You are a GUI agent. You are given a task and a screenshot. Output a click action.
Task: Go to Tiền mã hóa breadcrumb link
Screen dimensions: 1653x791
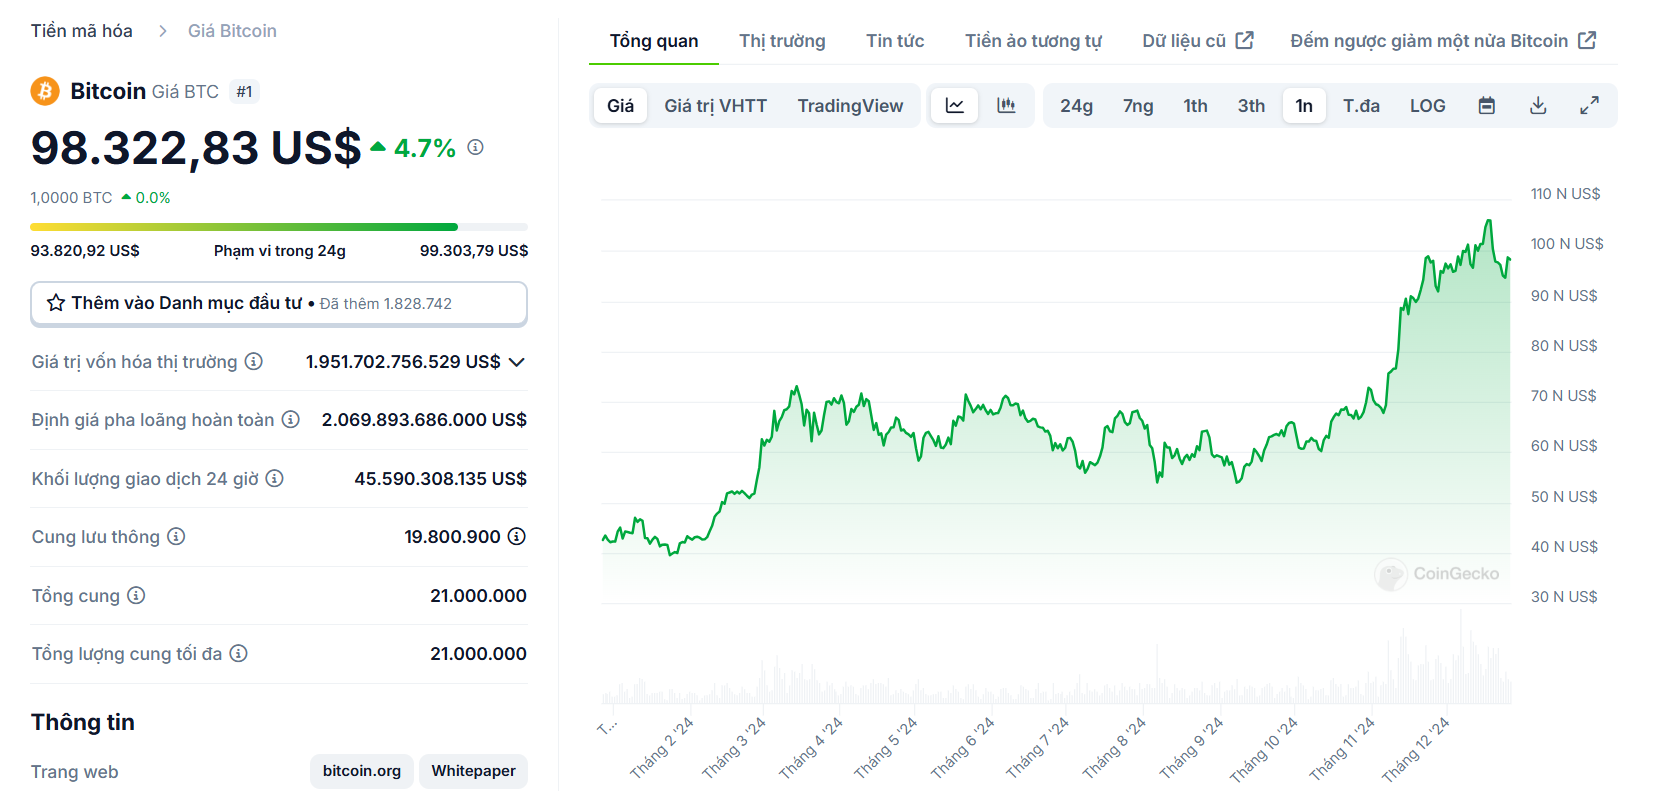coord(82,31)
